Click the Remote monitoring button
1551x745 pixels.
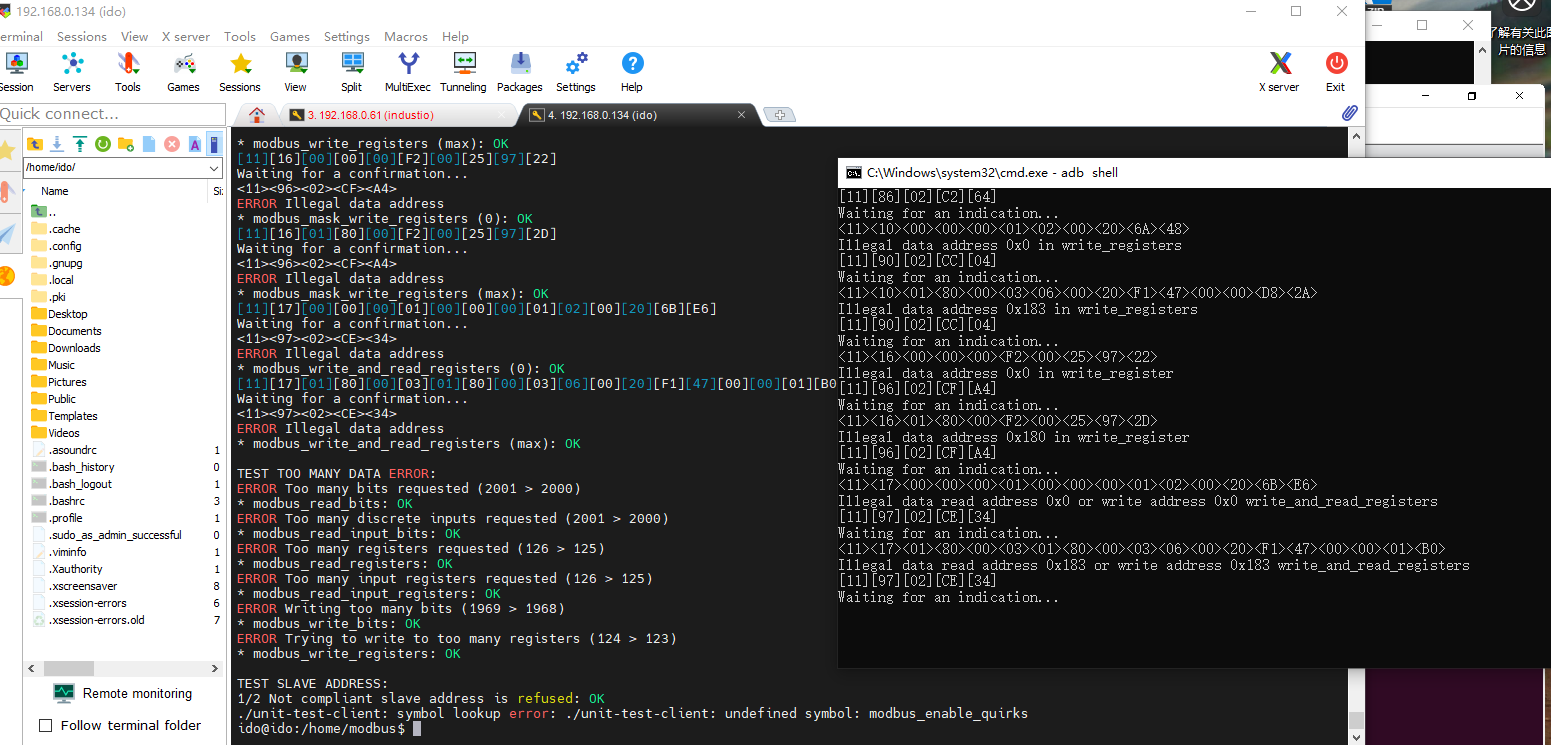123,693
